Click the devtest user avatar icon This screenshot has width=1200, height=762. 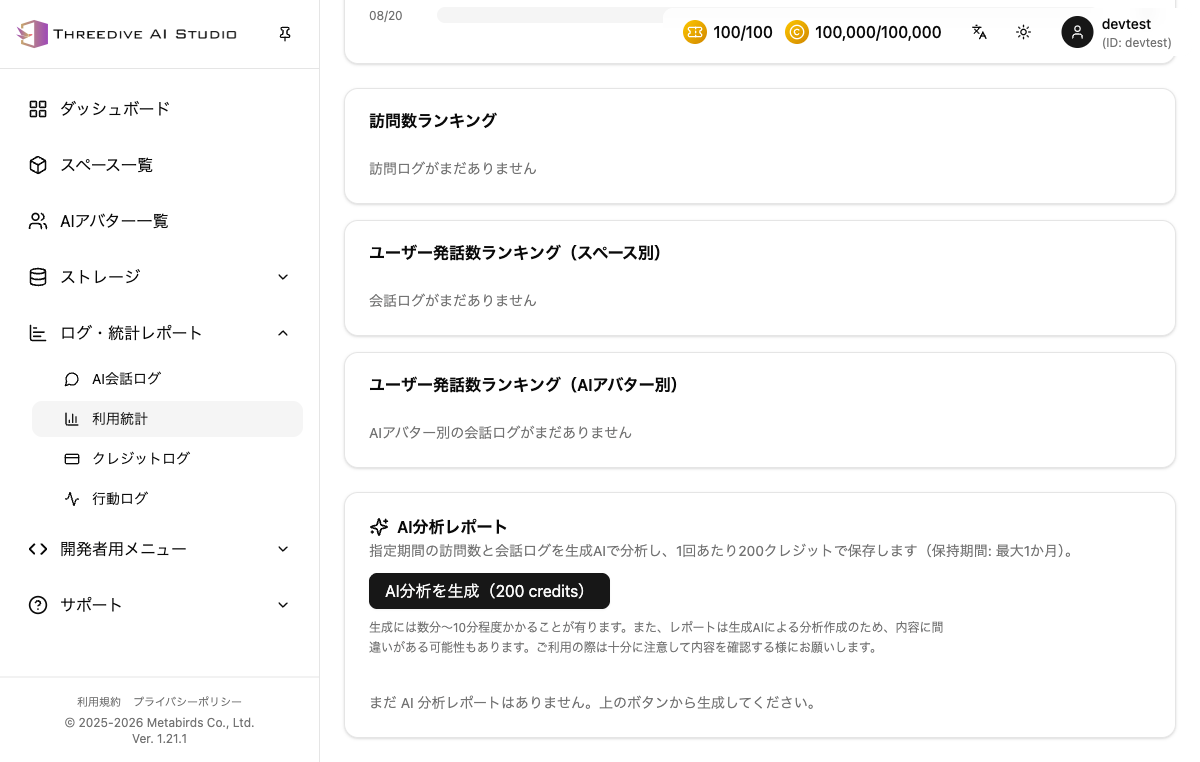click(x=1077, y=32)
